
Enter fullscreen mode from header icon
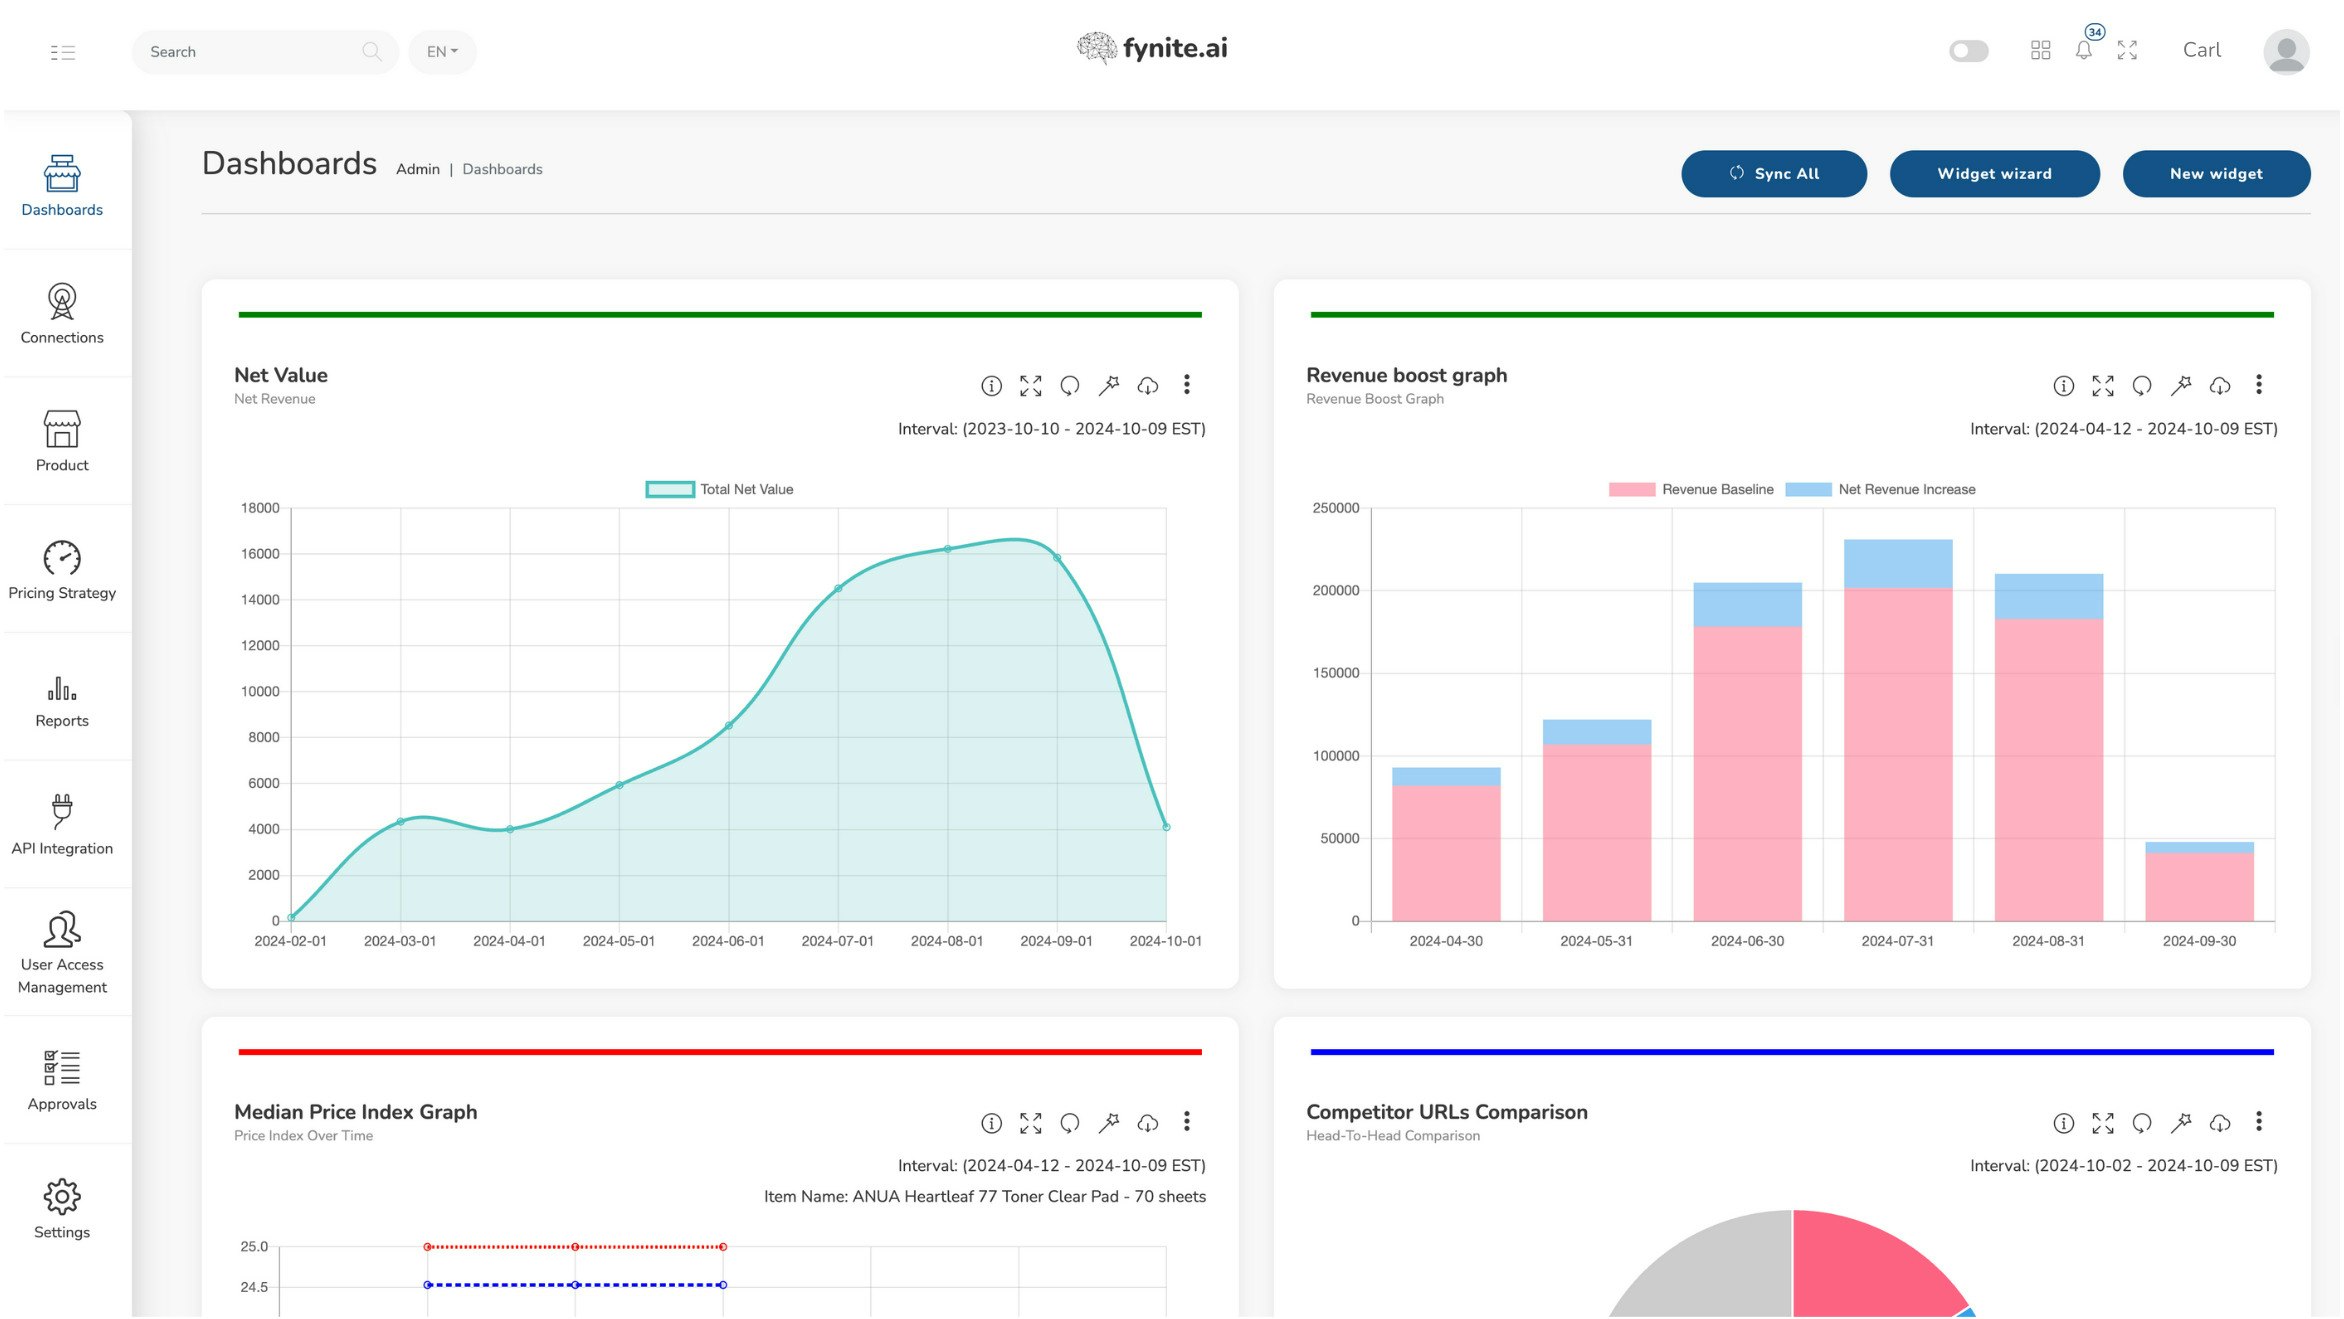[2127, 51]
